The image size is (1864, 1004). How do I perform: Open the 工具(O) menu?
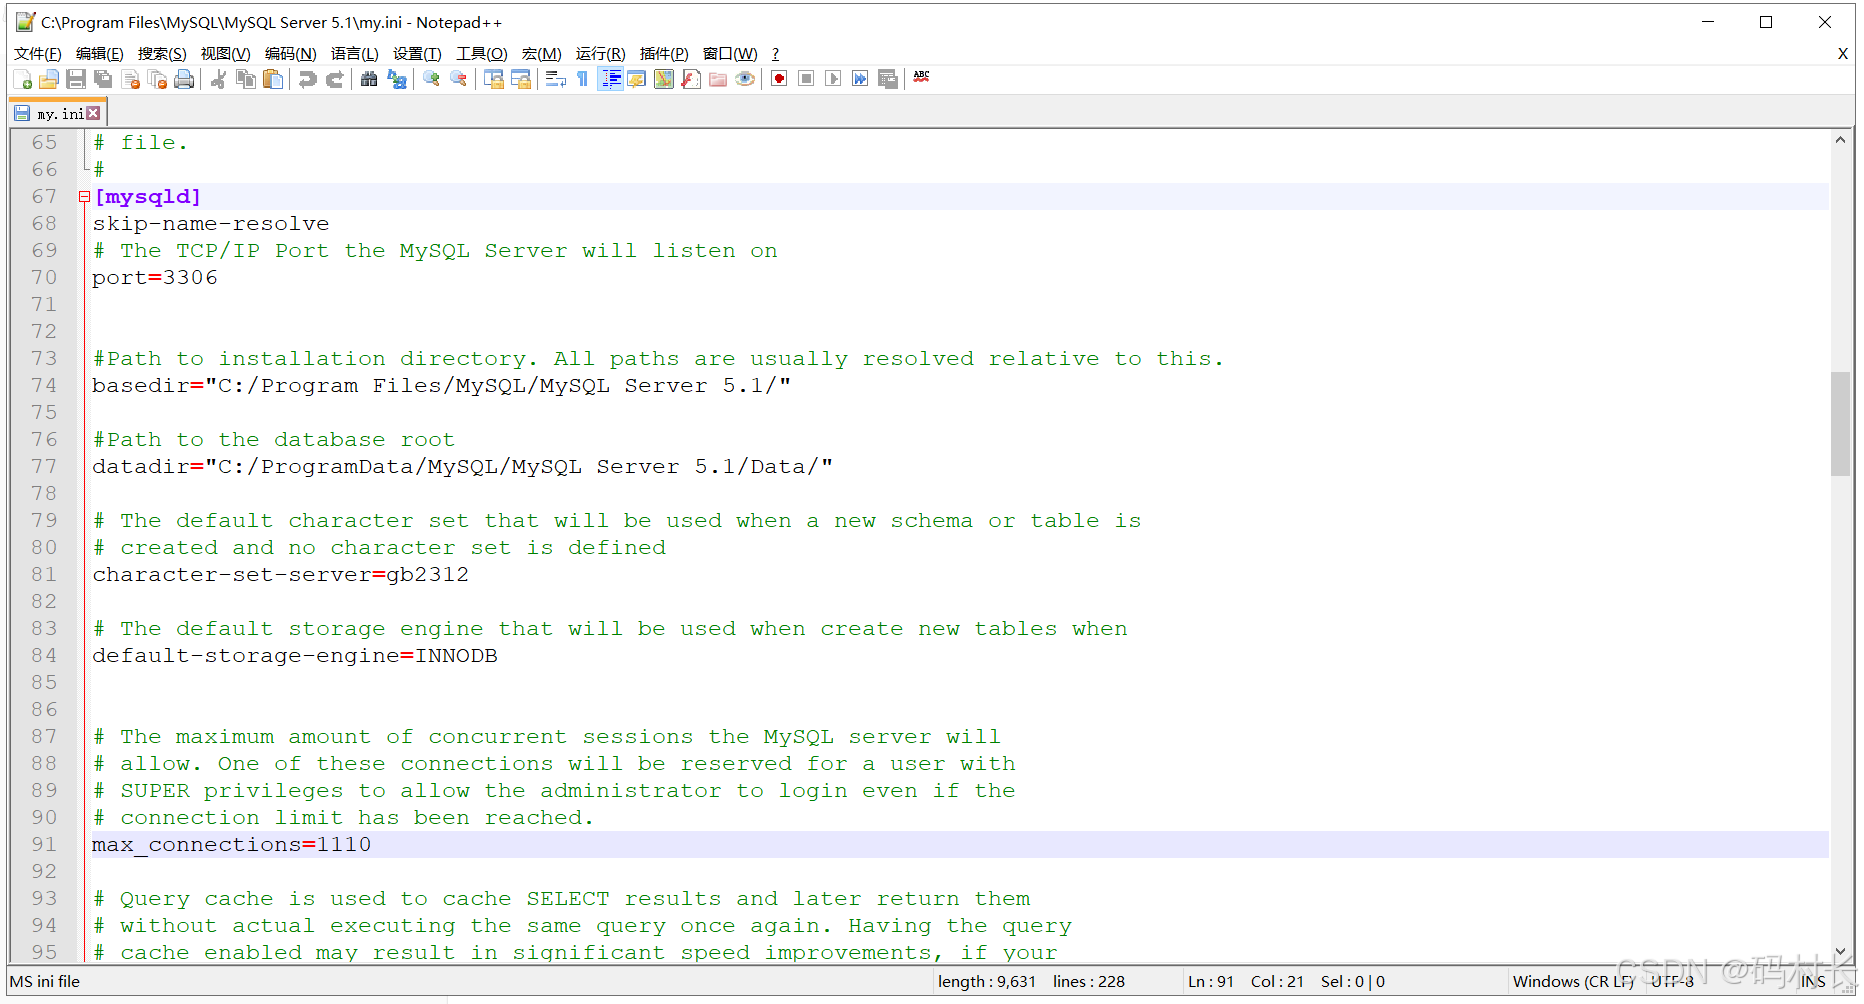(x=482, y=54)
